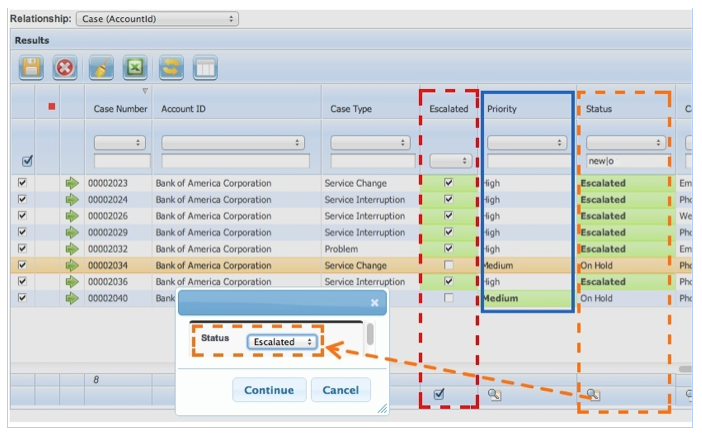
Task: Click the broom clear filters icon
Action: pos(101,68)
